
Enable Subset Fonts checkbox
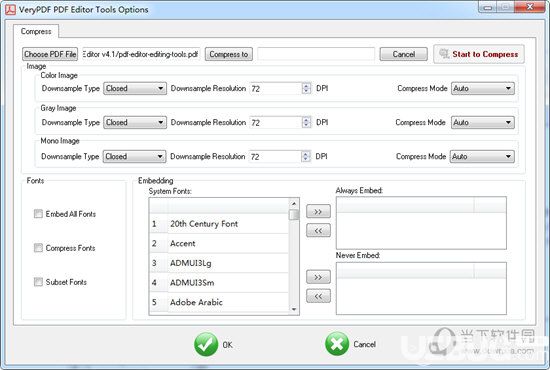click(x=38, y=282)
